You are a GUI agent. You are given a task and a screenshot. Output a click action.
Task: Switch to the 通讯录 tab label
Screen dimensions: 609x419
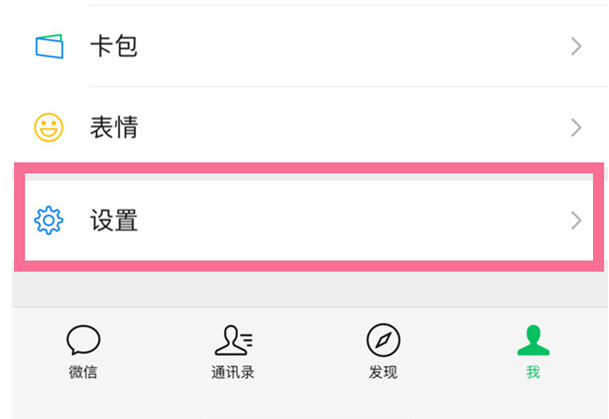pos(233,373)
